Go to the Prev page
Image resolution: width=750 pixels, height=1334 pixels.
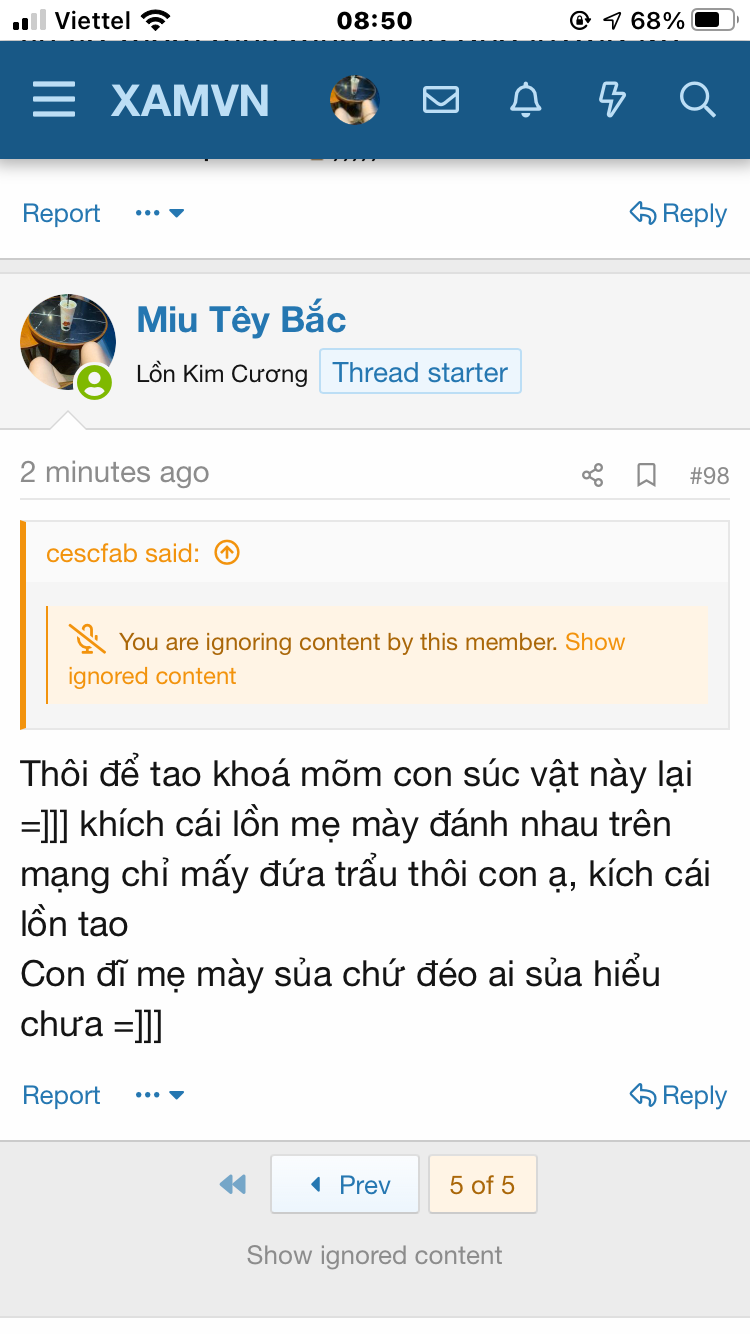click(x=345, y=1185)
